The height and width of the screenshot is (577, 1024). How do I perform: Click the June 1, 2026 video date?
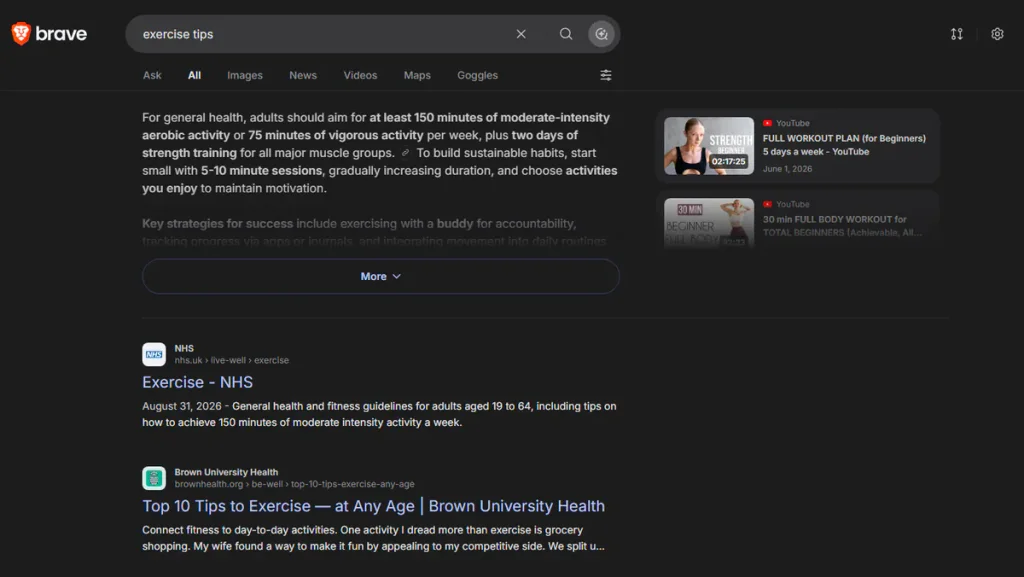[788, 168]
